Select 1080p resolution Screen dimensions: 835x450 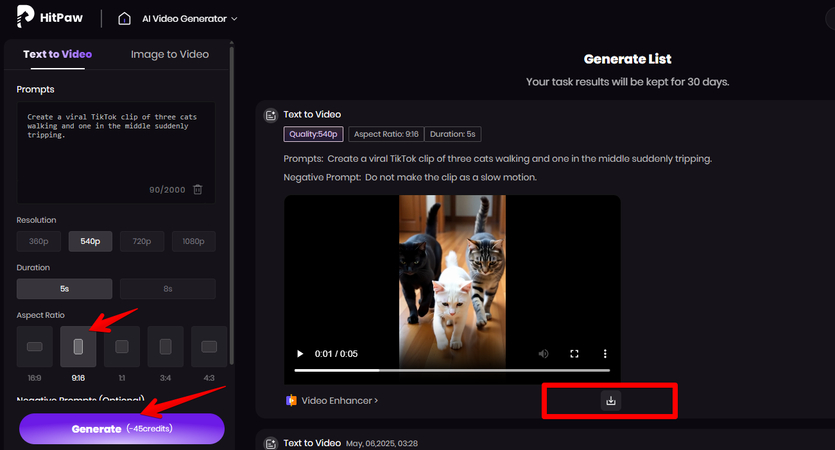[x=193, y=241]
